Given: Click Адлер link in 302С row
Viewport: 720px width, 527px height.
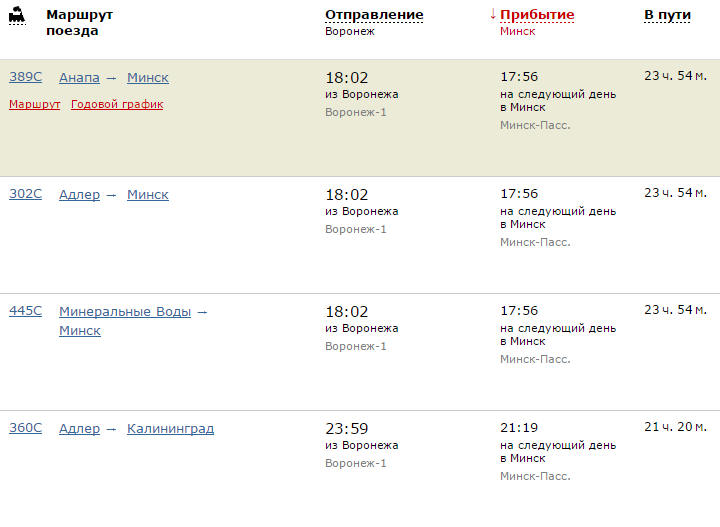Looking at the screenshot, I should (x=79, y=195).
